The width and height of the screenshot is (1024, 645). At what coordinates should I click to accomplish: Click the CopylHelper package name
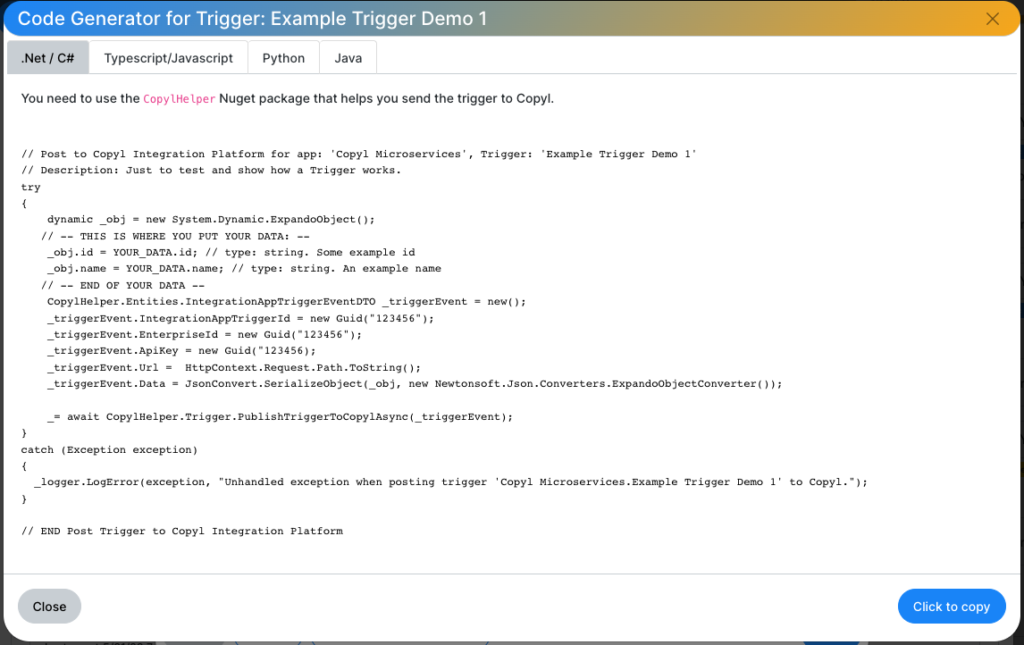coord(179,99)
